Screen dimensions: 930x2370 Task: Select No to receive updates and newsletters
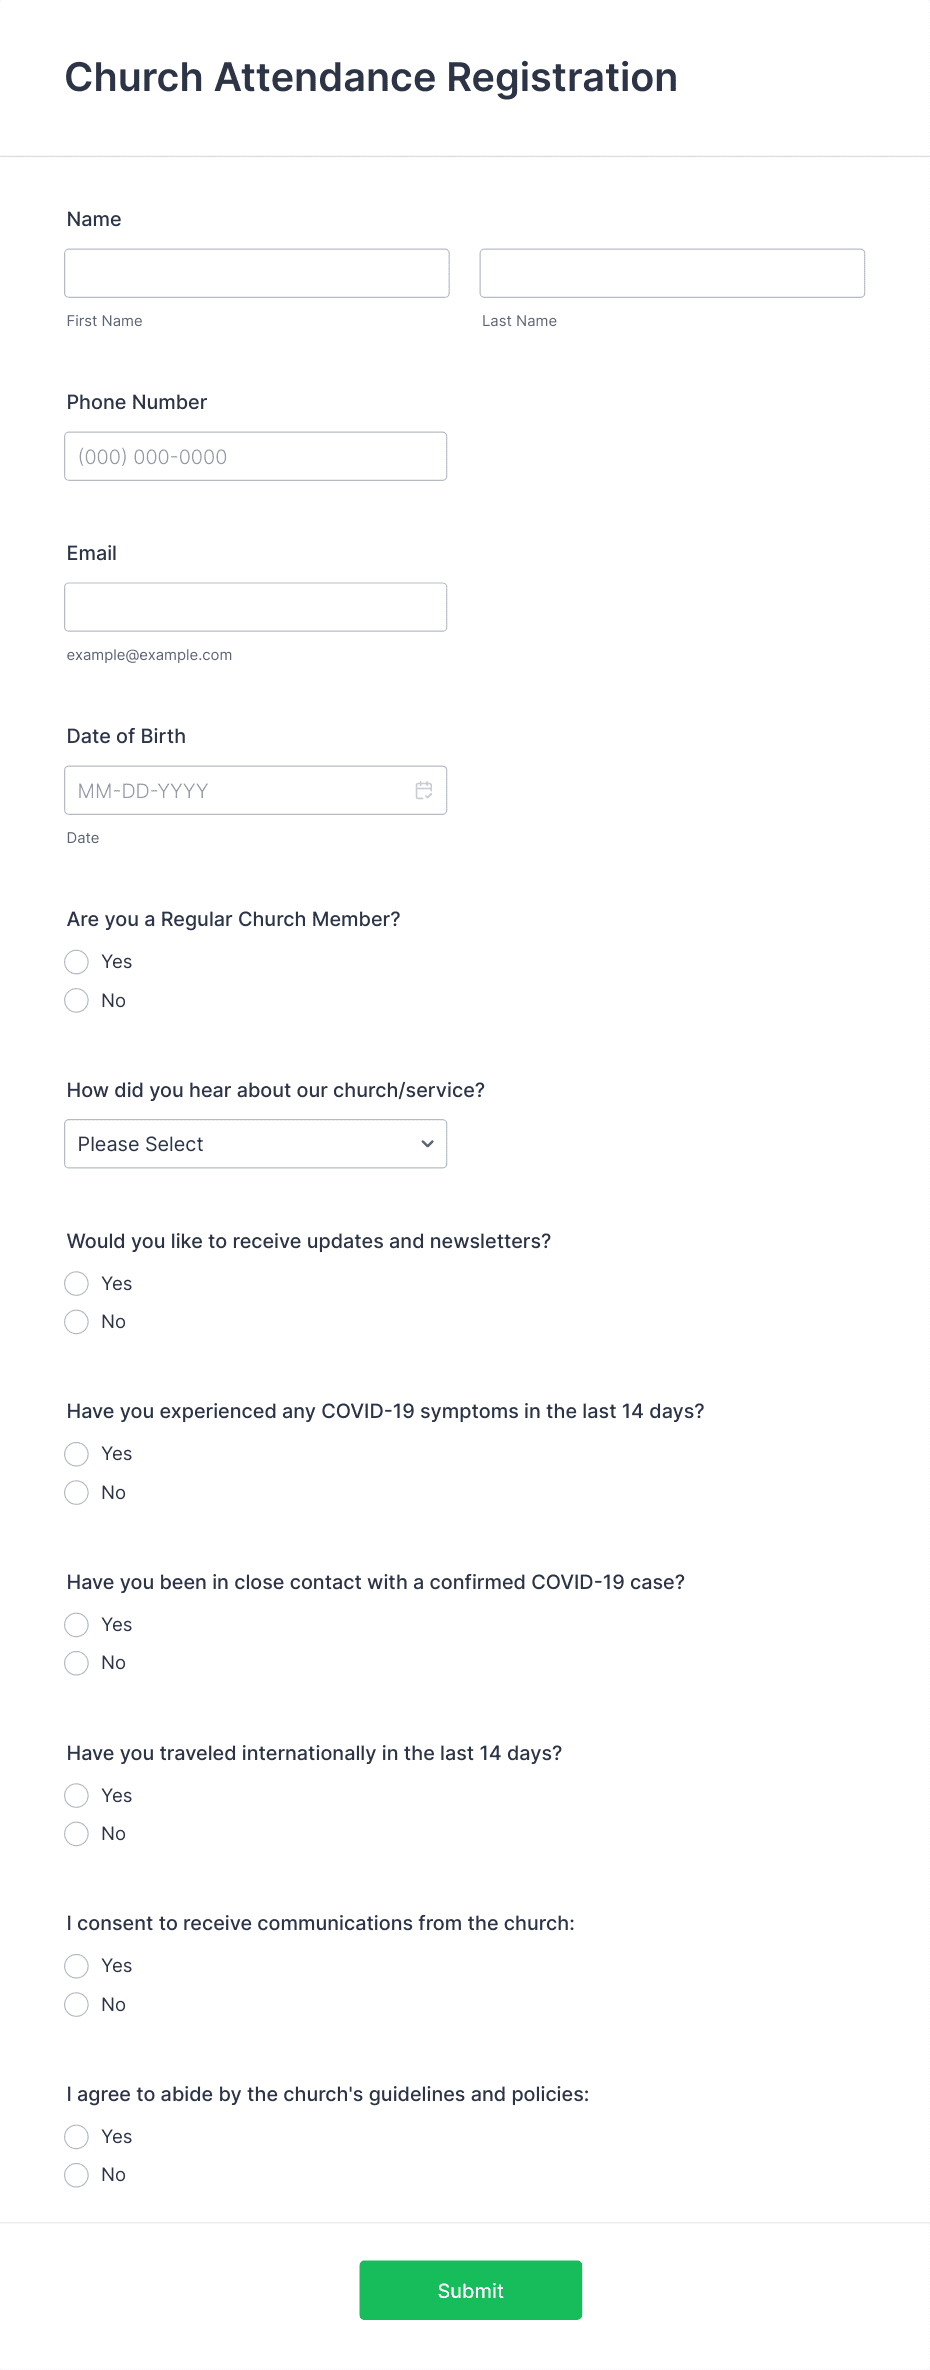coord(76,1321)
